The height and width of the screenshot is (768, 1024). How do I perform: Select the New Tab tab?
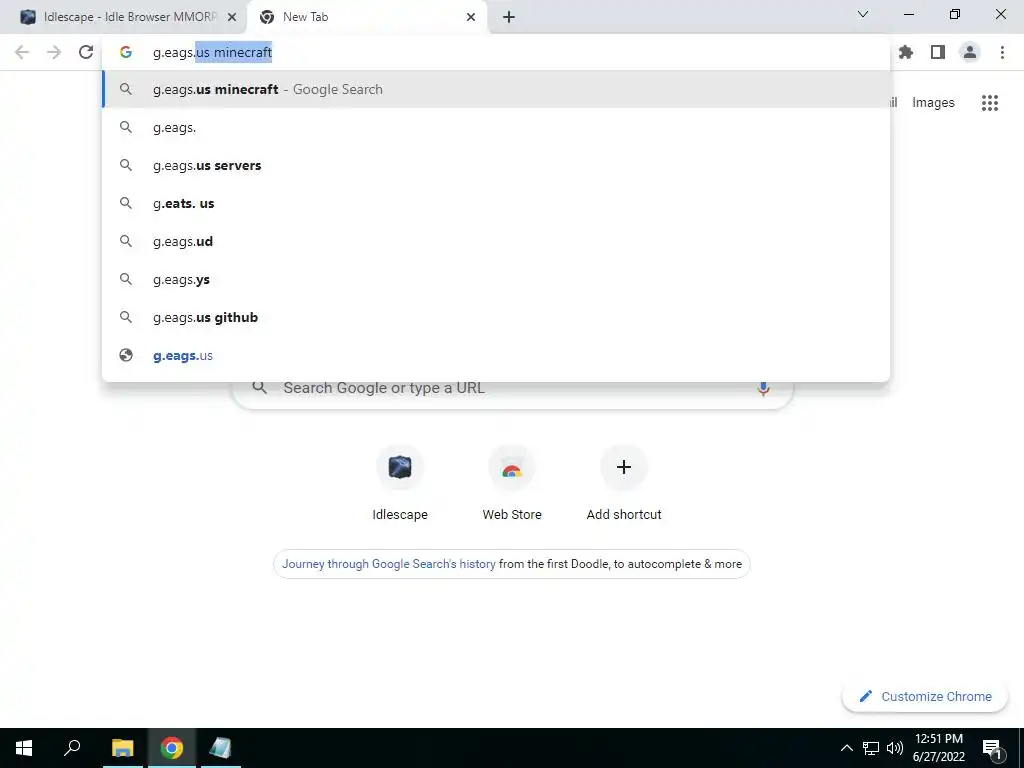point(366,17)
